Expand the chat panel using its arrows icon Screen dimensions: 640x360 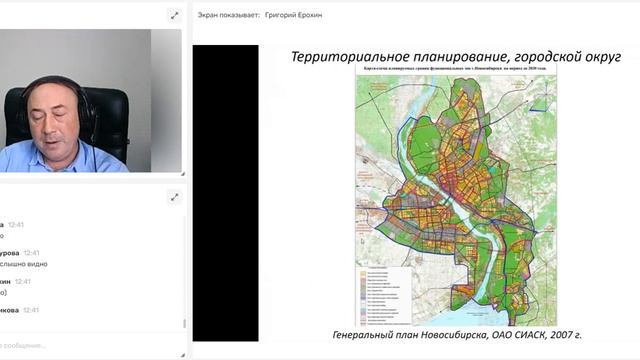click(x=175, y=197)
